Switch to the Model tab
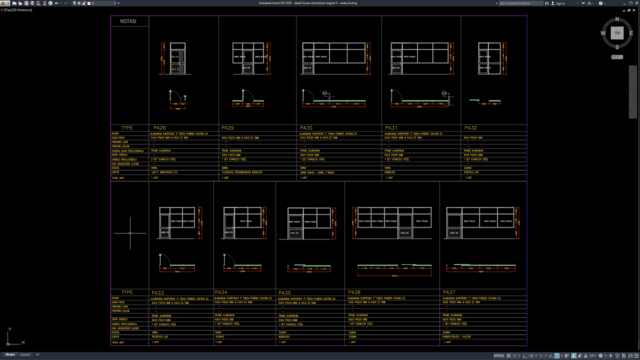The height and width of the screenshot is (360, 640). point(10,355)
